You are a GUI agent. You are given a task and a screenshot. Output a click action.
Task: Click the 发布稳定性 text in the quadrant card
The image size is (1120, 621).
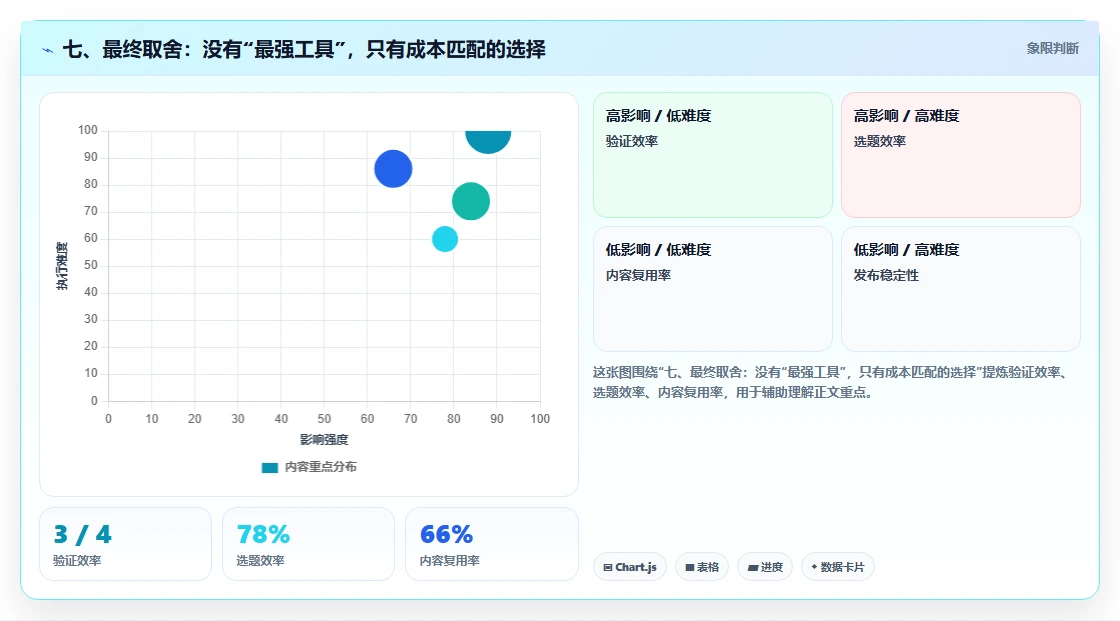coord(886,275)
